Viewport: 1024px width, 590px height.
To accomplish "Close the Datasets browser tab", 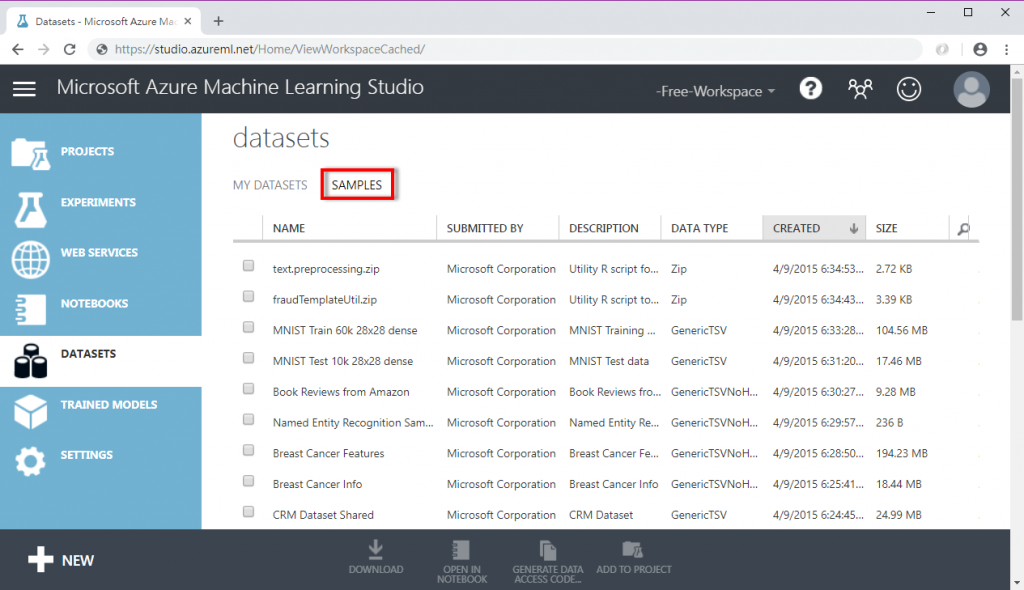I will click(x=187, y=21).
